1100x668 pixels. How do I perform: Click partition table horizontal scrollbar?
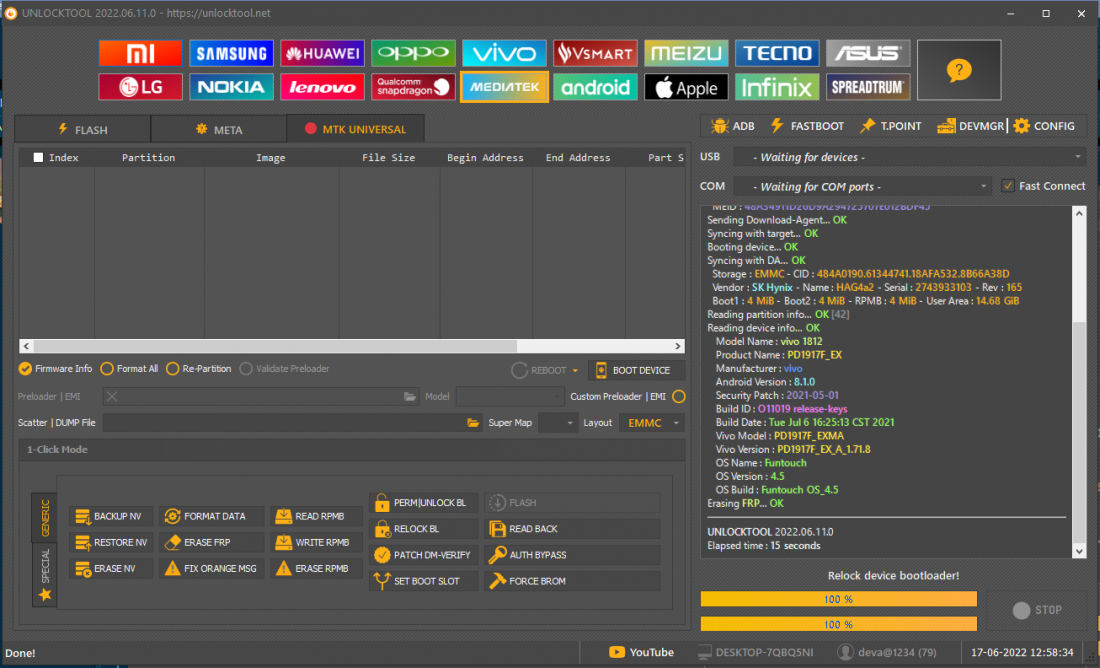[x=351, y=346]
